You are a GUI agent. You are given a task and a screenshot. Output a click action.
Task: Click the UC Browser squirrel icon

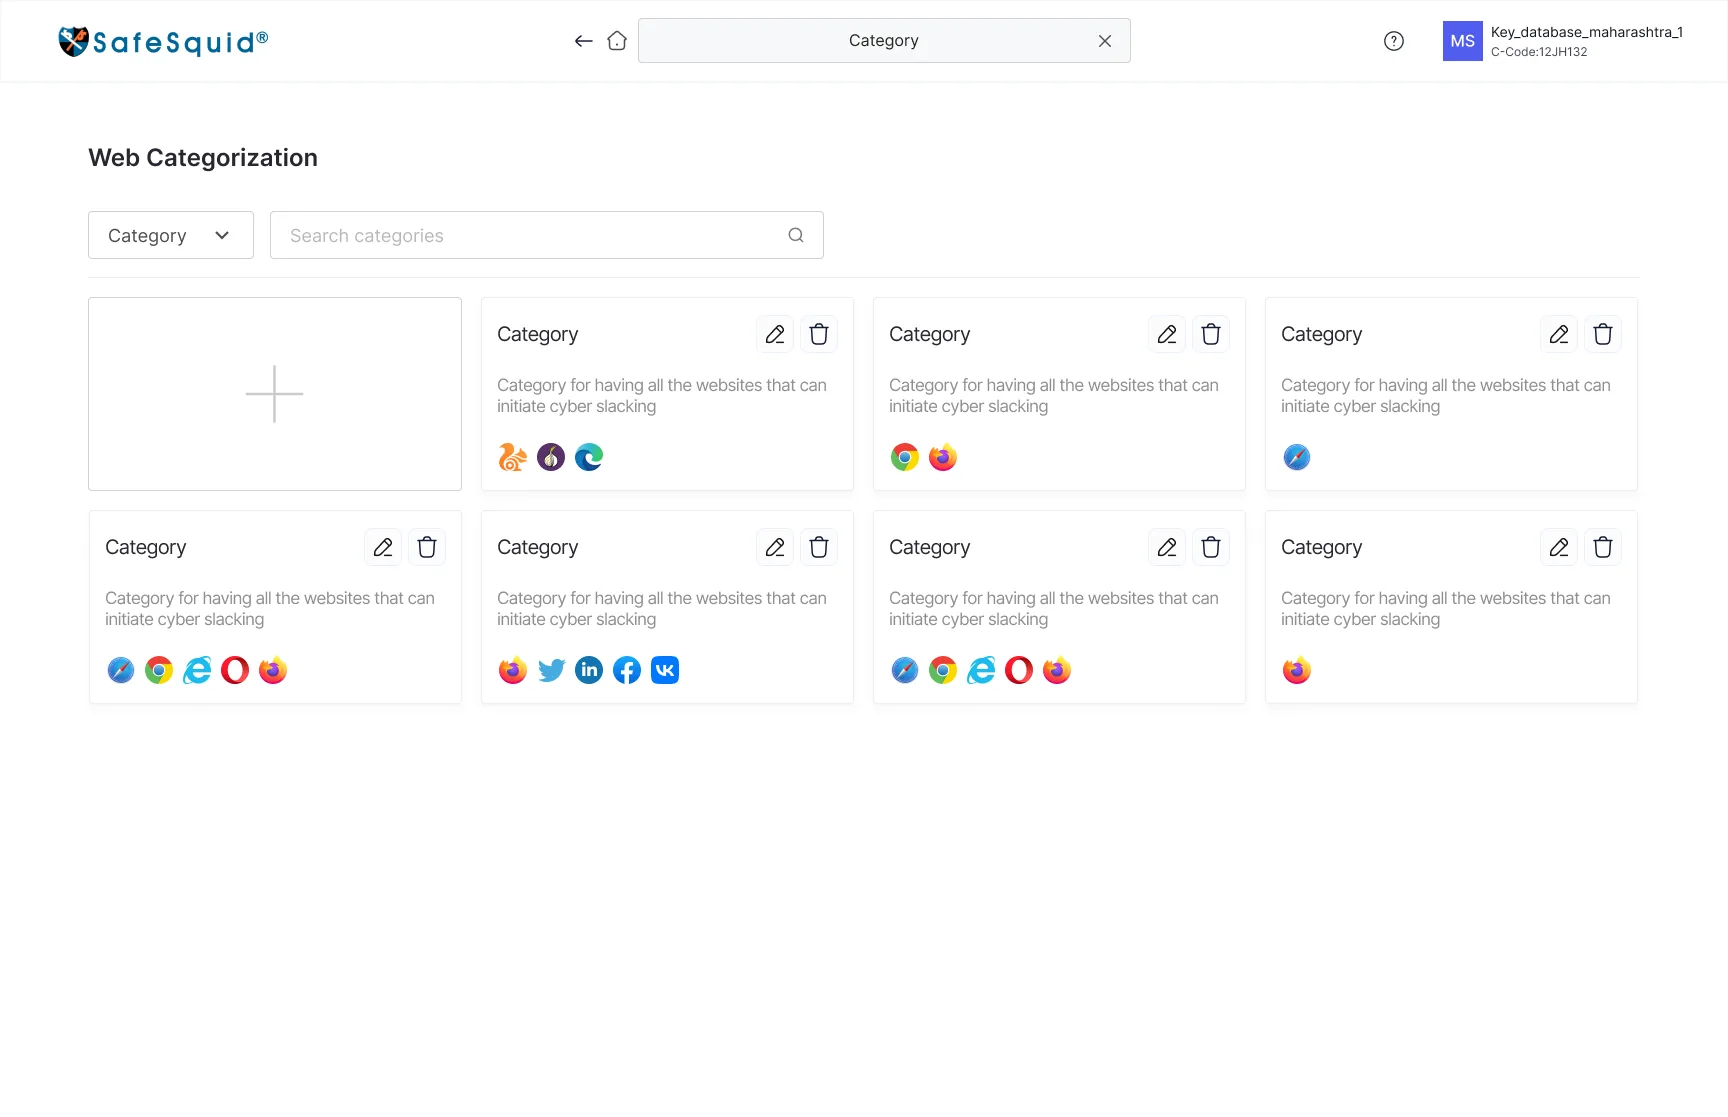pos(513,457)
